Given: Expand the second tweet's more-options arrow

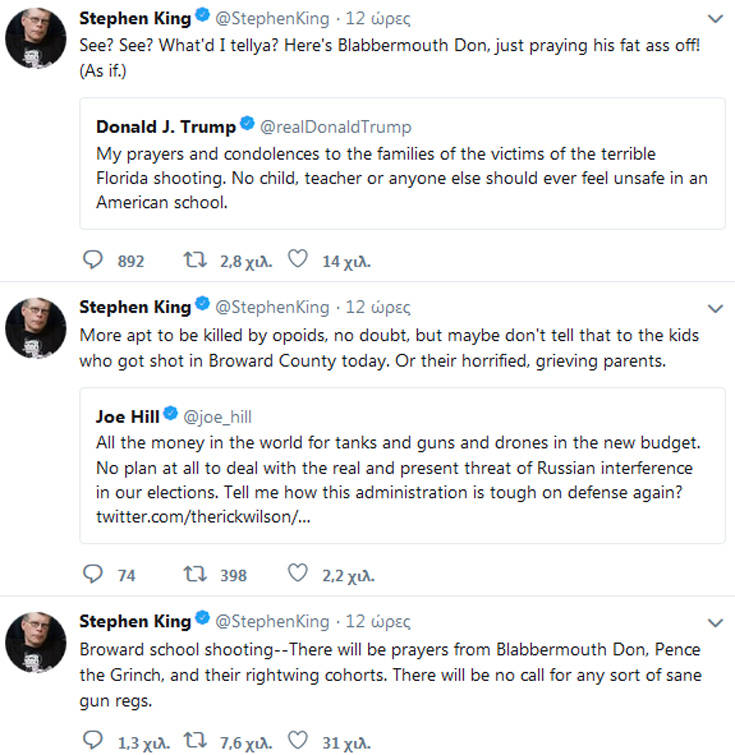Looking at the screenshot, I should tap(715, 308).
